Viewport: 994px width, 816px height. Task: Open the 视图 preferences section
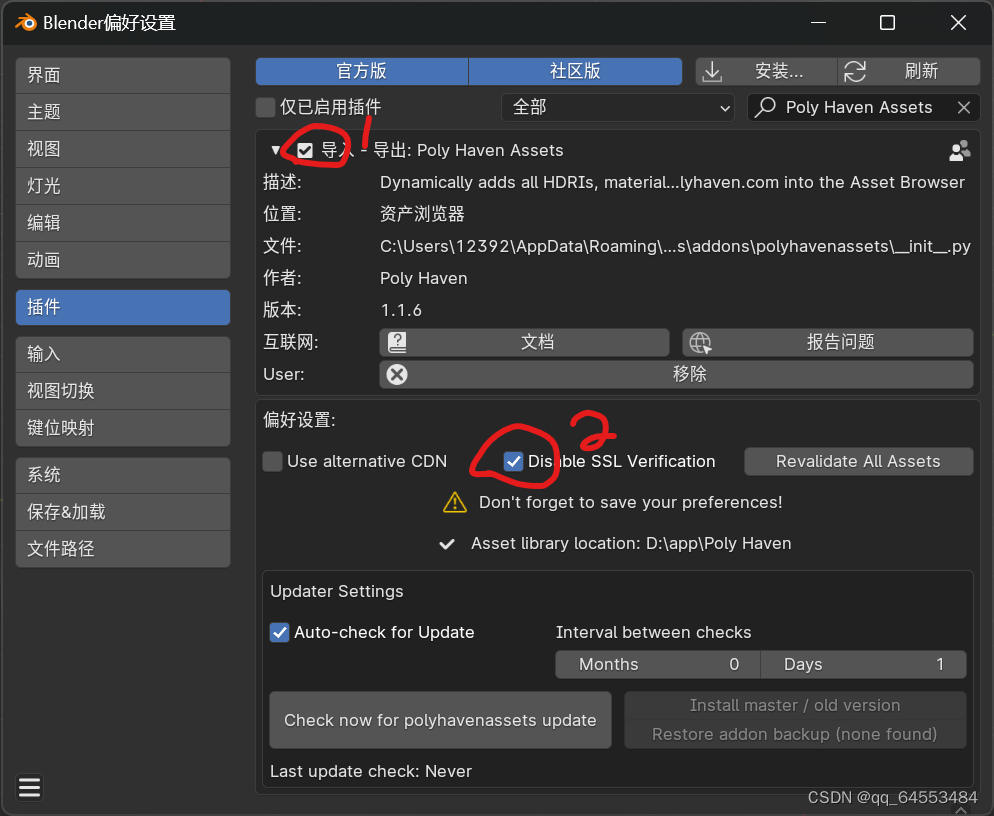coord(123,149)
